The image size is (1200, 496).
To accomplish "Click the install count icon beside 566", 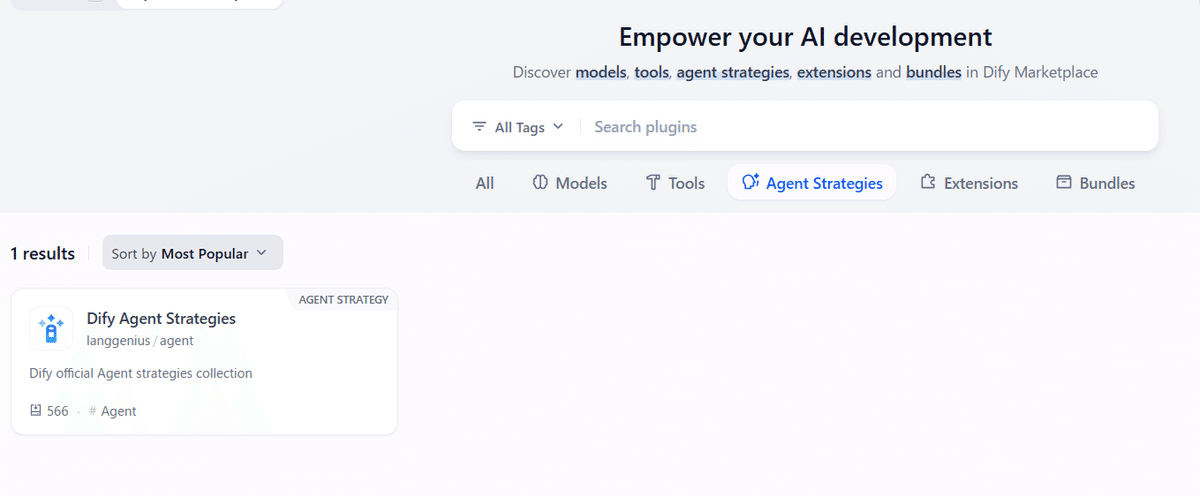I will 35,411.
